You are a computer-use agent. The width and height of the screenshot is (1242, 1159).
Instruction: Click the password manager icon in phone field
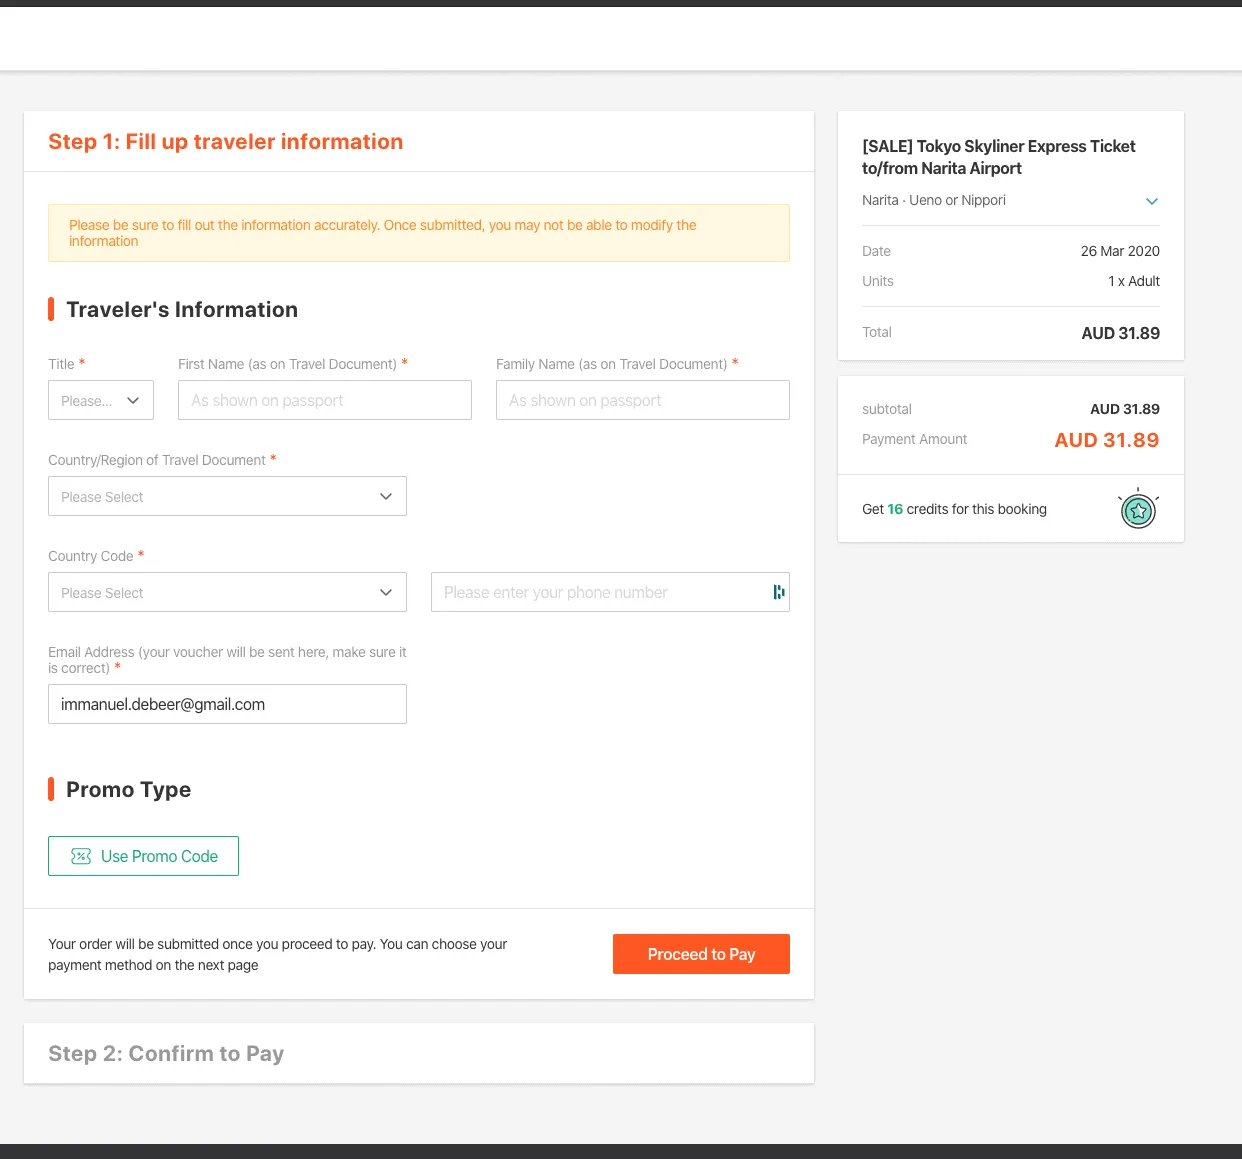pos(778,592)
